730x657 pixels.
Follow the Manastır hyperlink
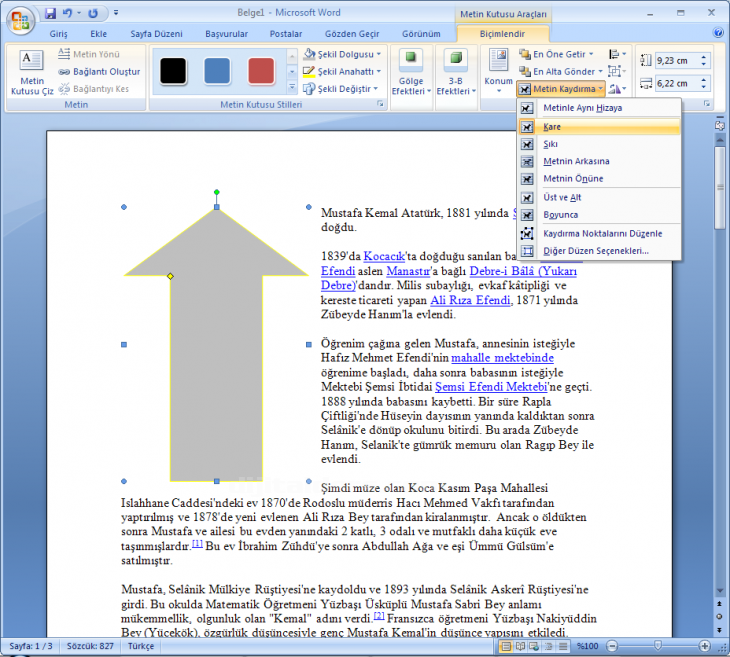coord(408,271)
